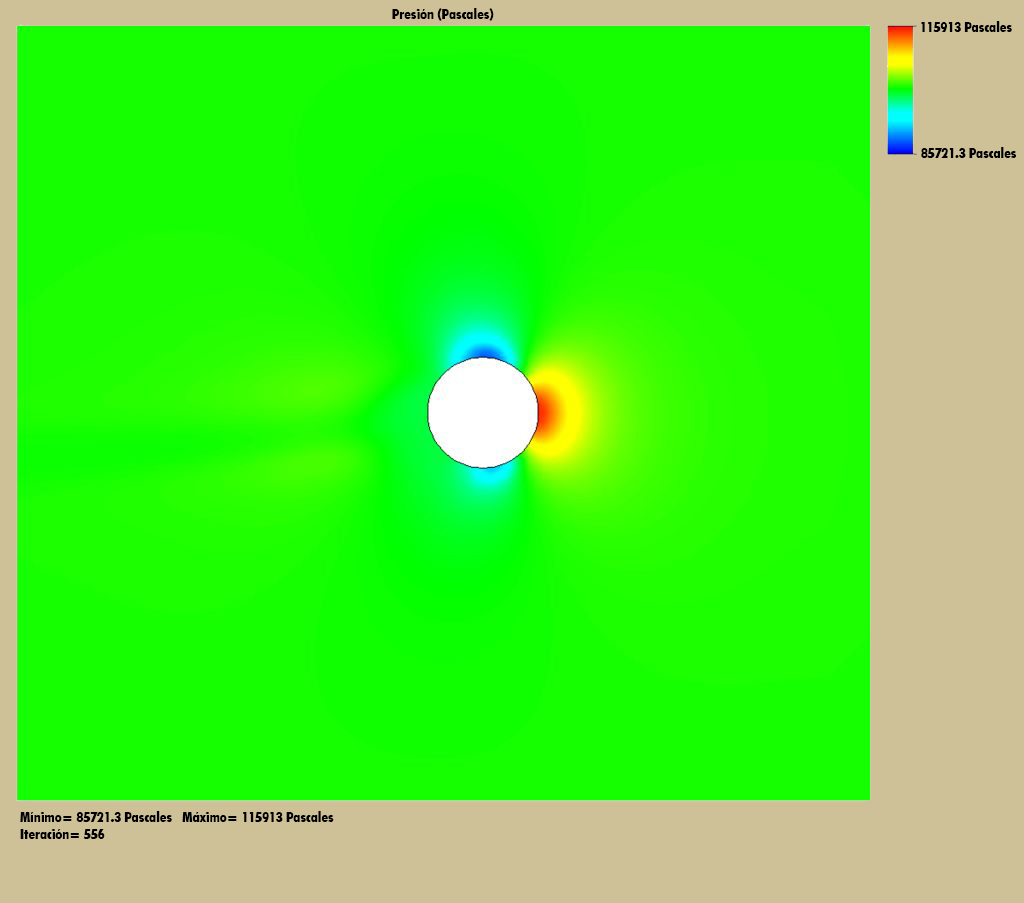This screenshot has height=903, width=1024.
Task: Click the 'Máximo= 115913 Pascales' status text
Action: pyautogui.click(x=257, y=817)
